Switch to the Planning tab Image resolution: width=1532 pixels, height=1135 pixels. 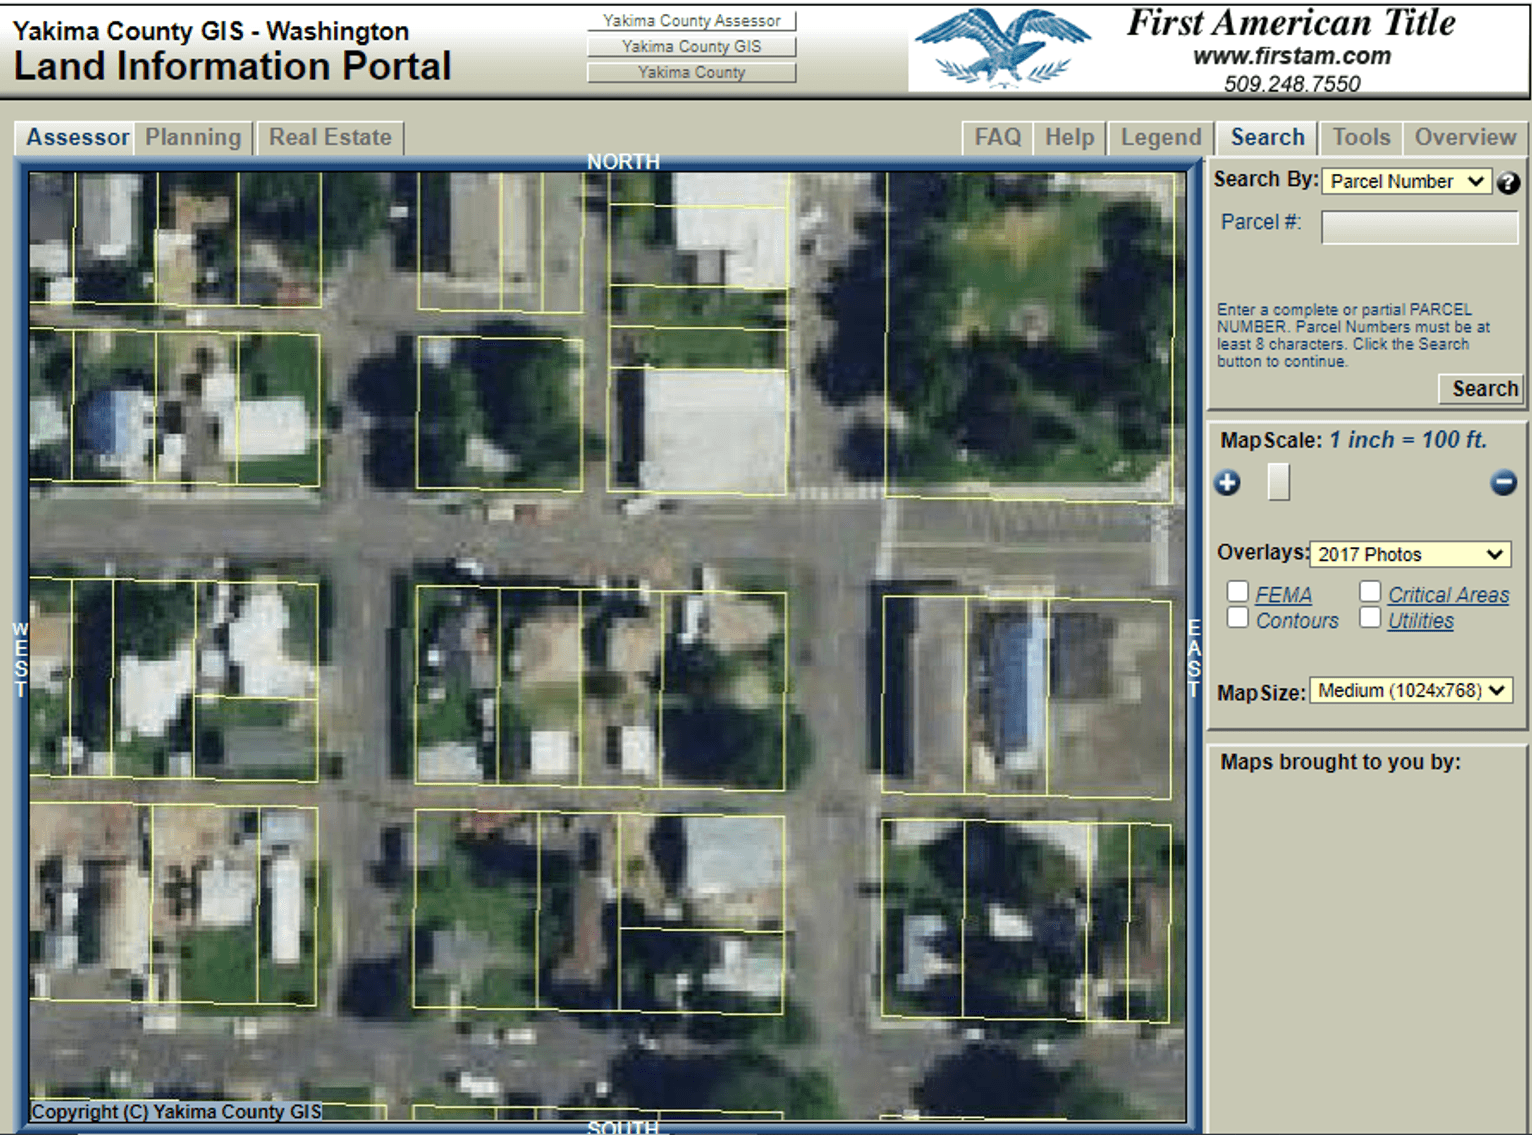192,137
